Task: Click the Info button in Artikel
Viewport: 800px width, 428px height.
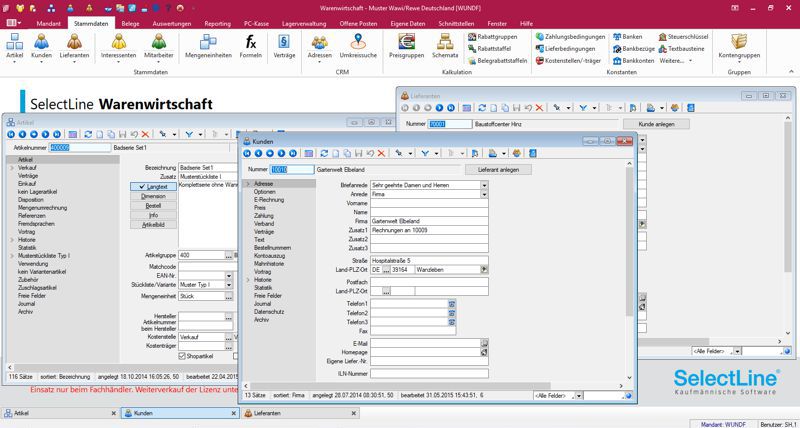Action: click(x=154, y=215)
